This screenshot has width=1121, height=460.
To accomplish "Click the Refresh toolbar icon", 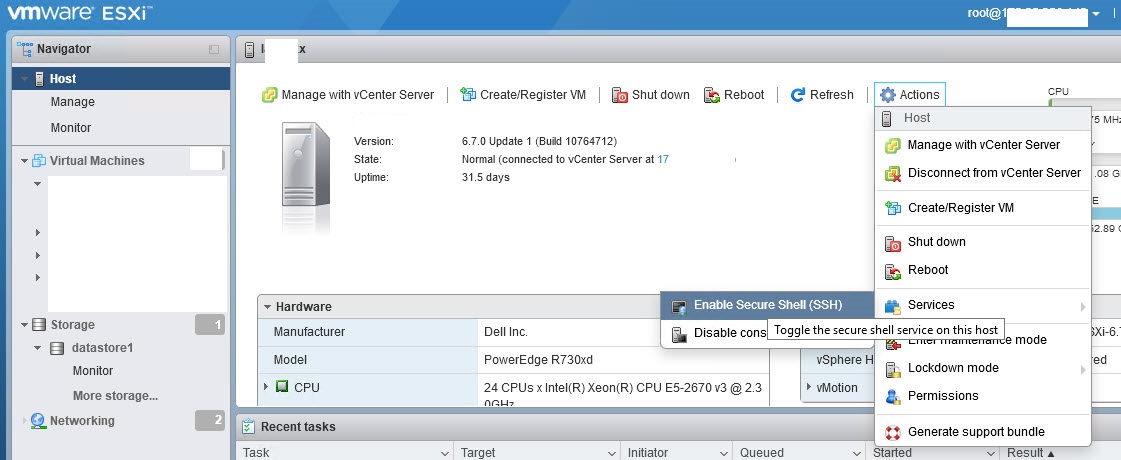I will coord(798,95).
